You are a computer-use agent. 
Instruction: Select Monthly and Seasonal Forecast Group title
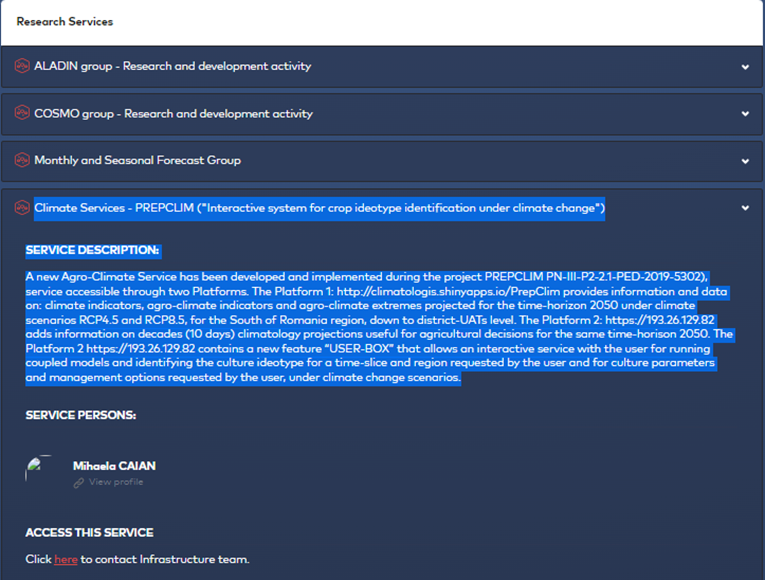[x=138, y=160]
